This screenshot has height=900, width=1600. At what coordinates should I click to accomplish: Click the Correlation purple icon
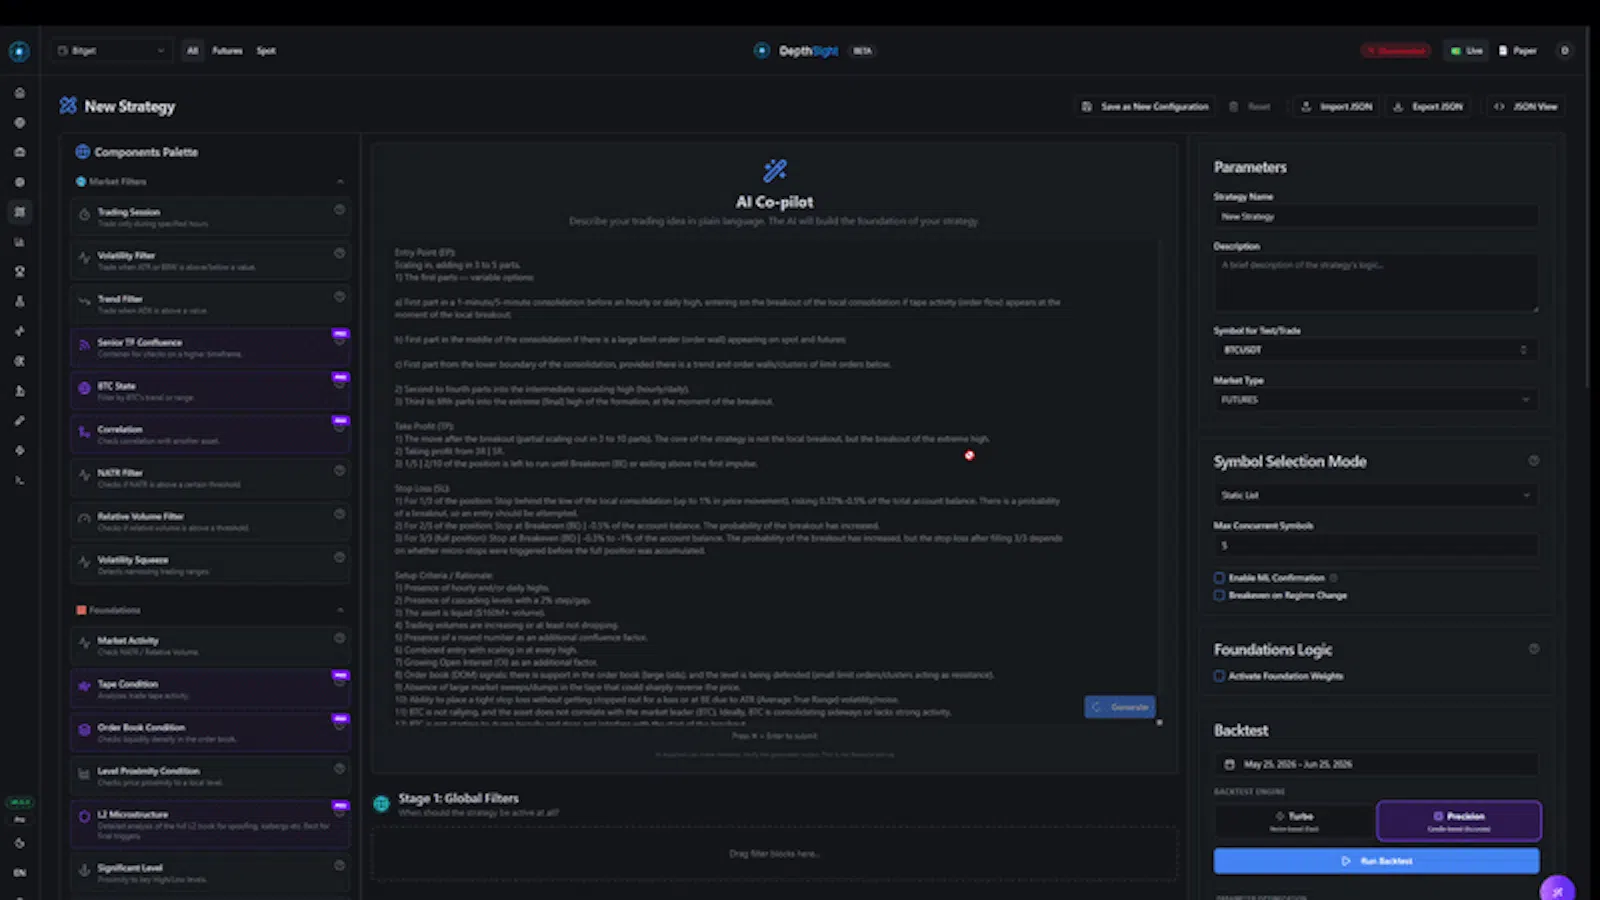click(x=84, y=433)
